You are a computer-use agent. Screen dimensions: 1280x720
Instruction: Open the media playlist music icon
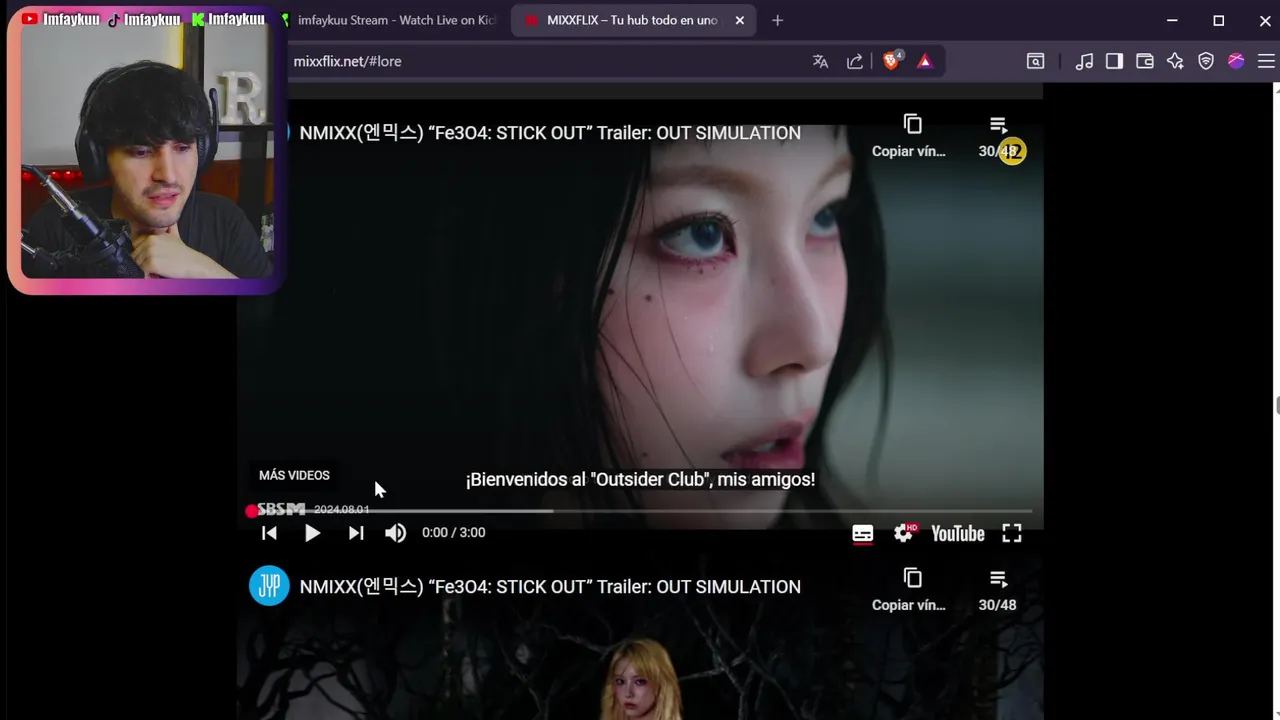[1084, 61]
